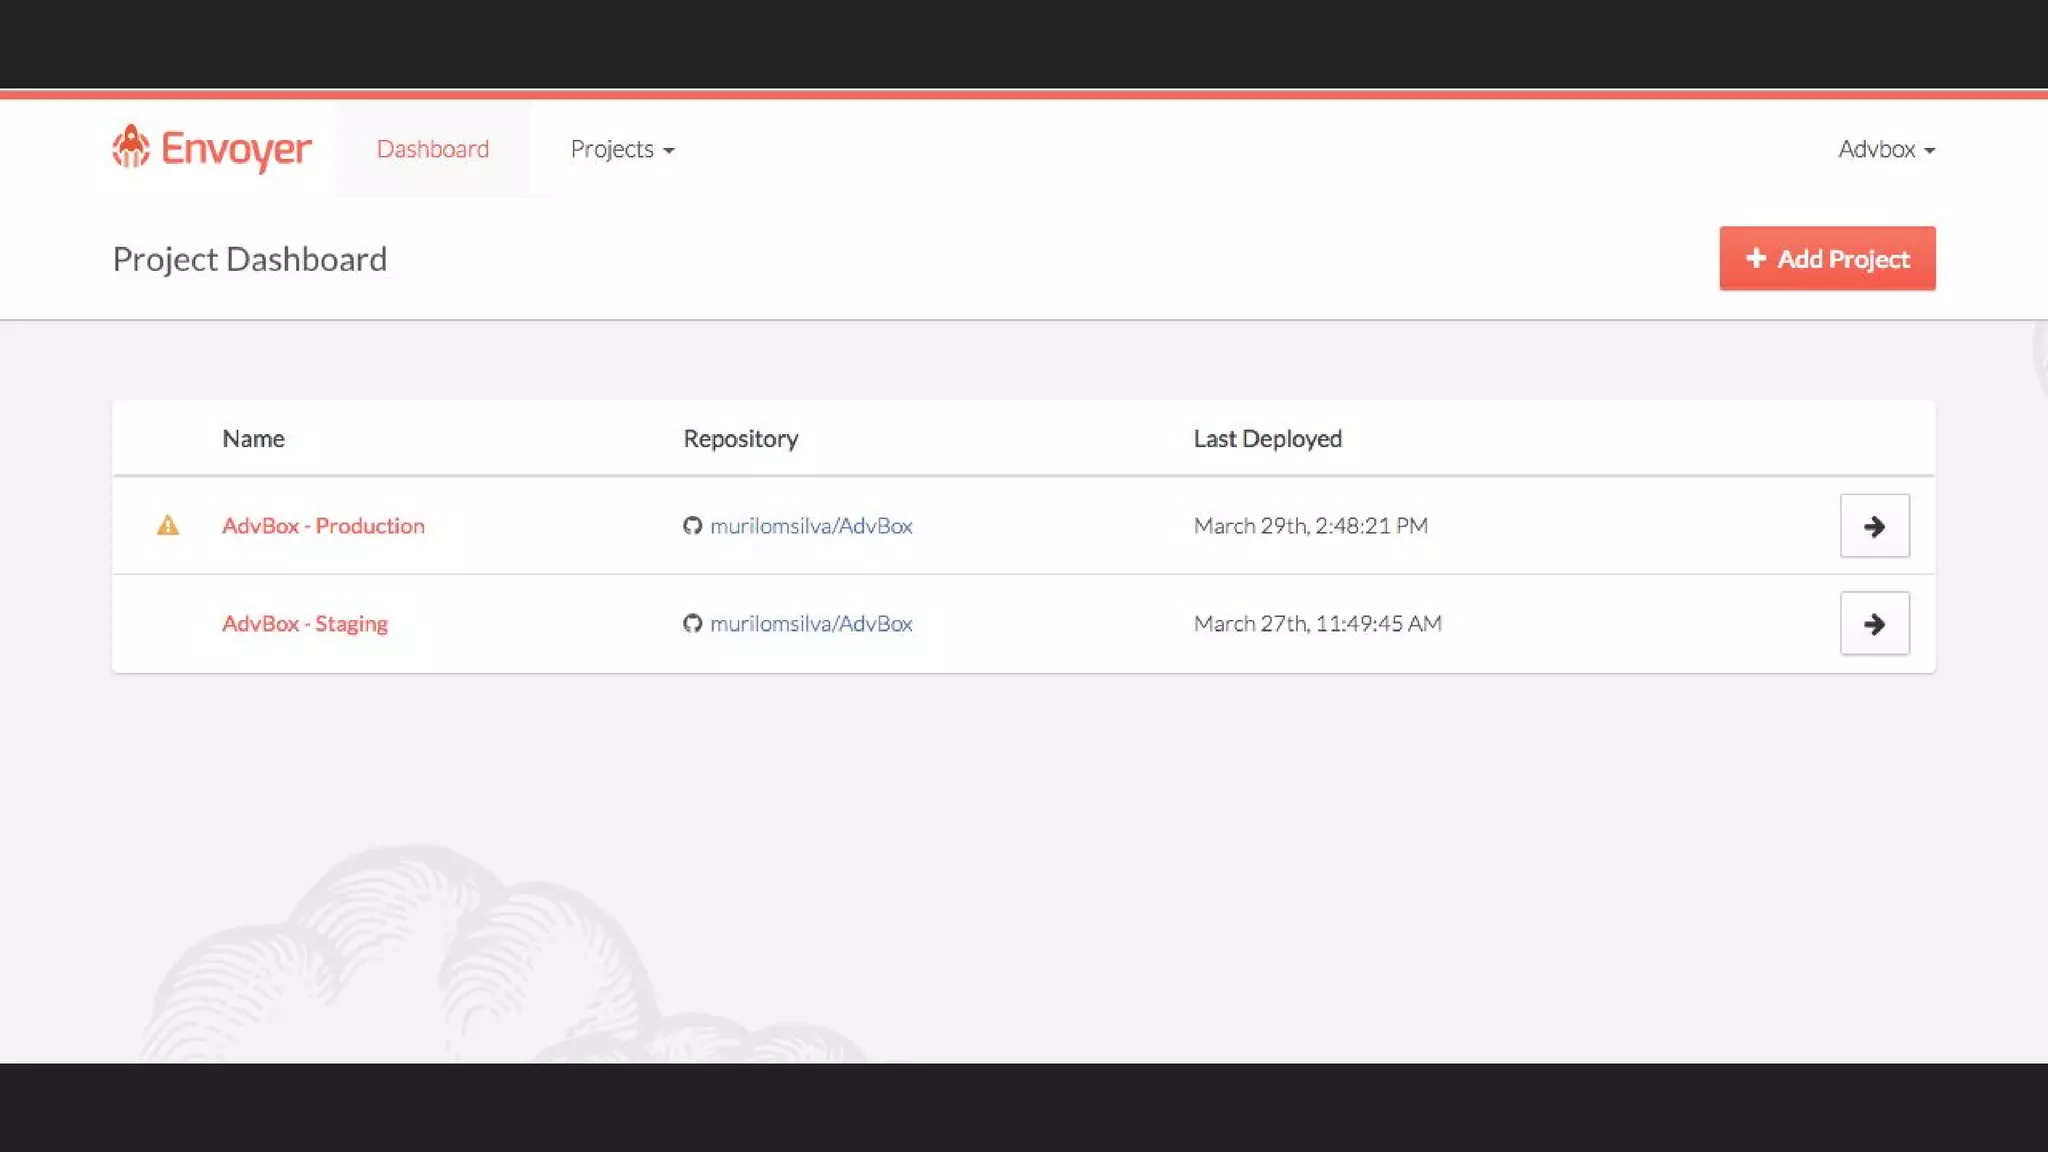
Task: Click the Repository column header
Action: click(740, 438)
